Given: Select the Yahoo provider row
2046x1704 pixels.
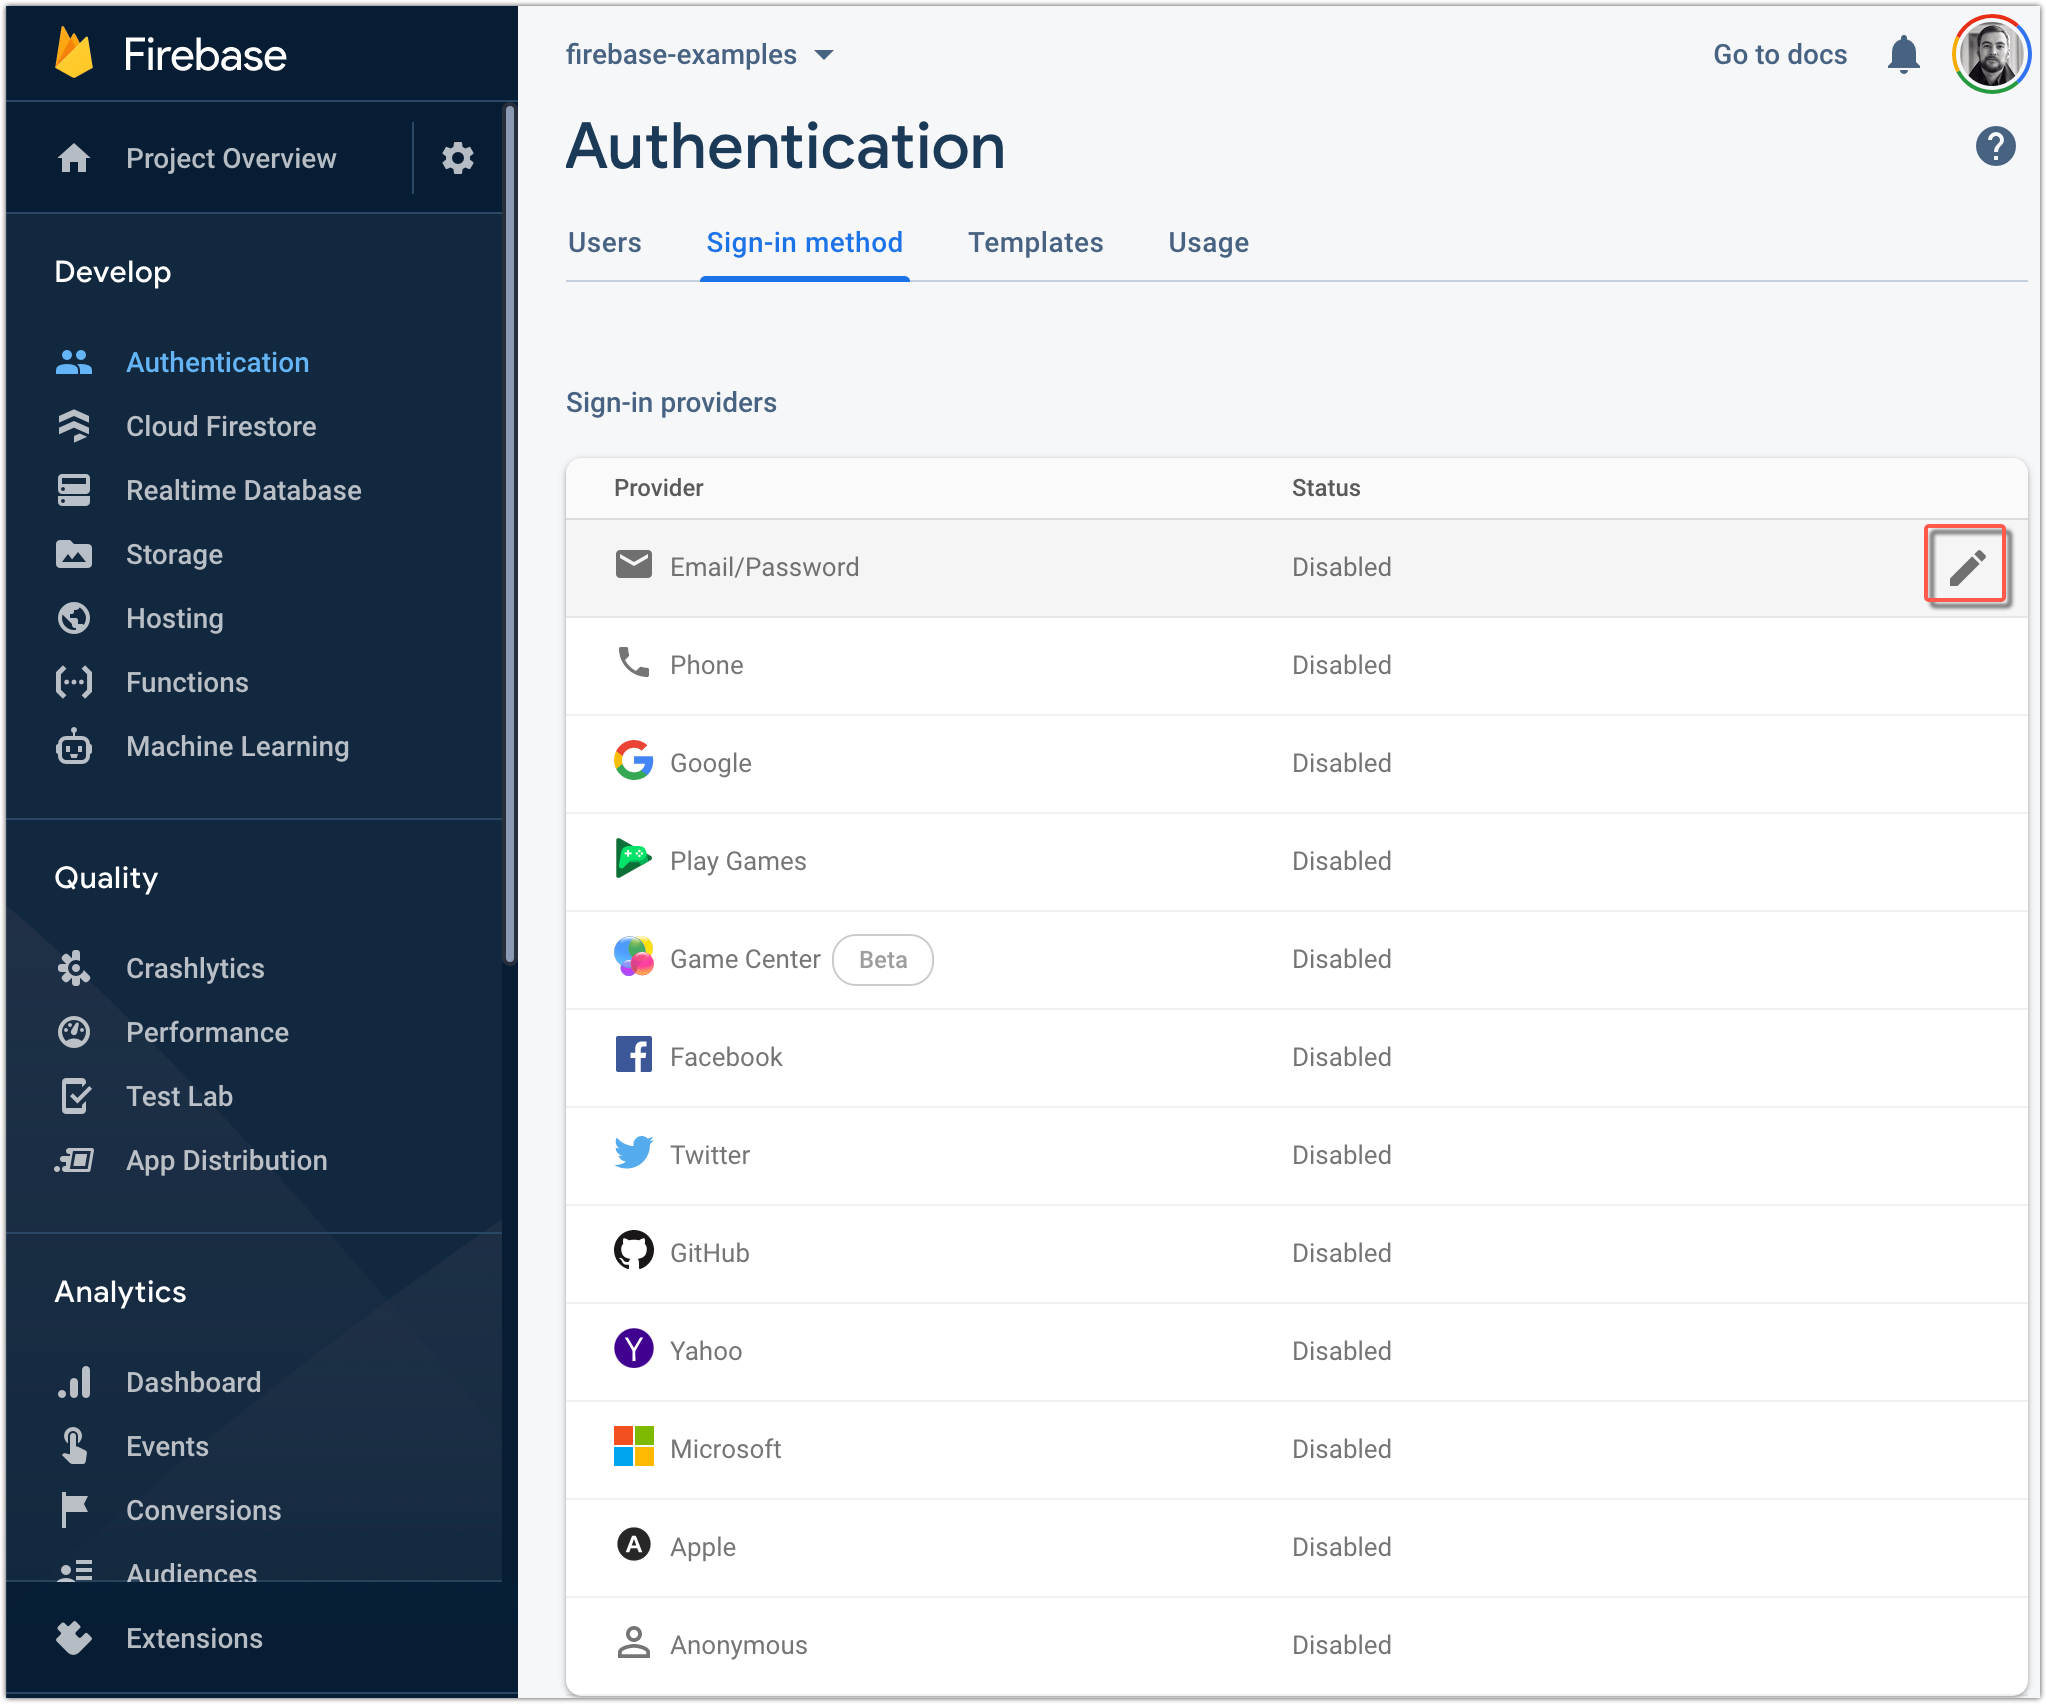Looking at the screenshot, I should click(x=1296, y=1351).
